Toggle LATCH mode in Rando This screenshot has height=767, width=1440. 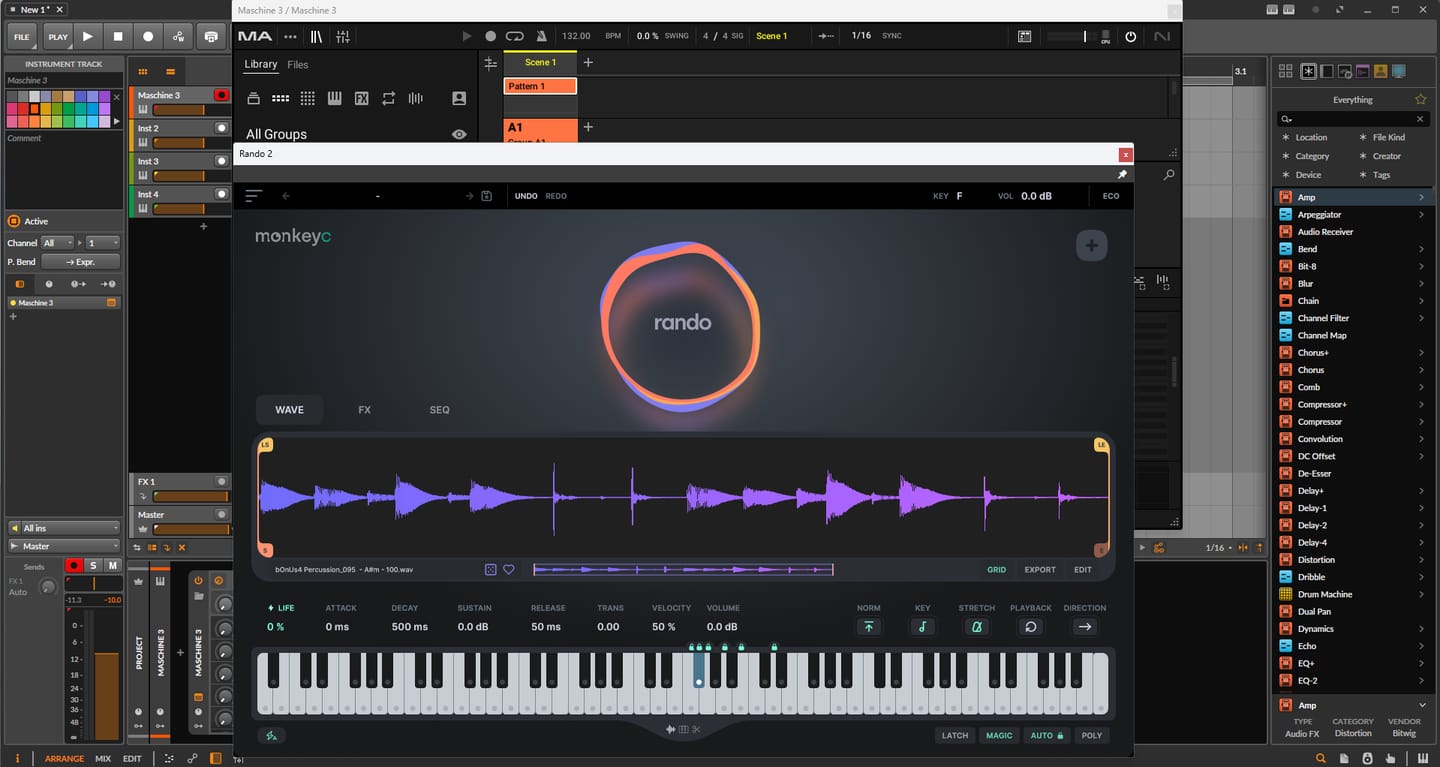(955, 736)
